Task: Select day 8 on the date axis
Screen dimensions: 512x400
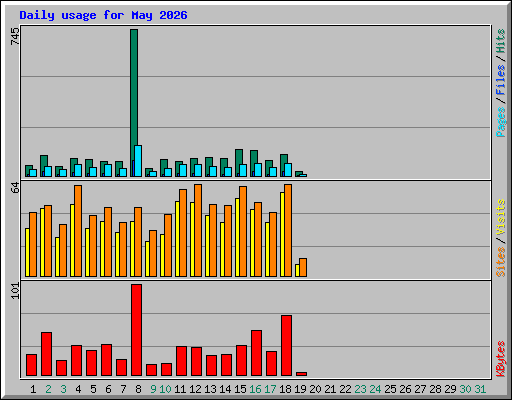Action: click(x=138, y=389)
